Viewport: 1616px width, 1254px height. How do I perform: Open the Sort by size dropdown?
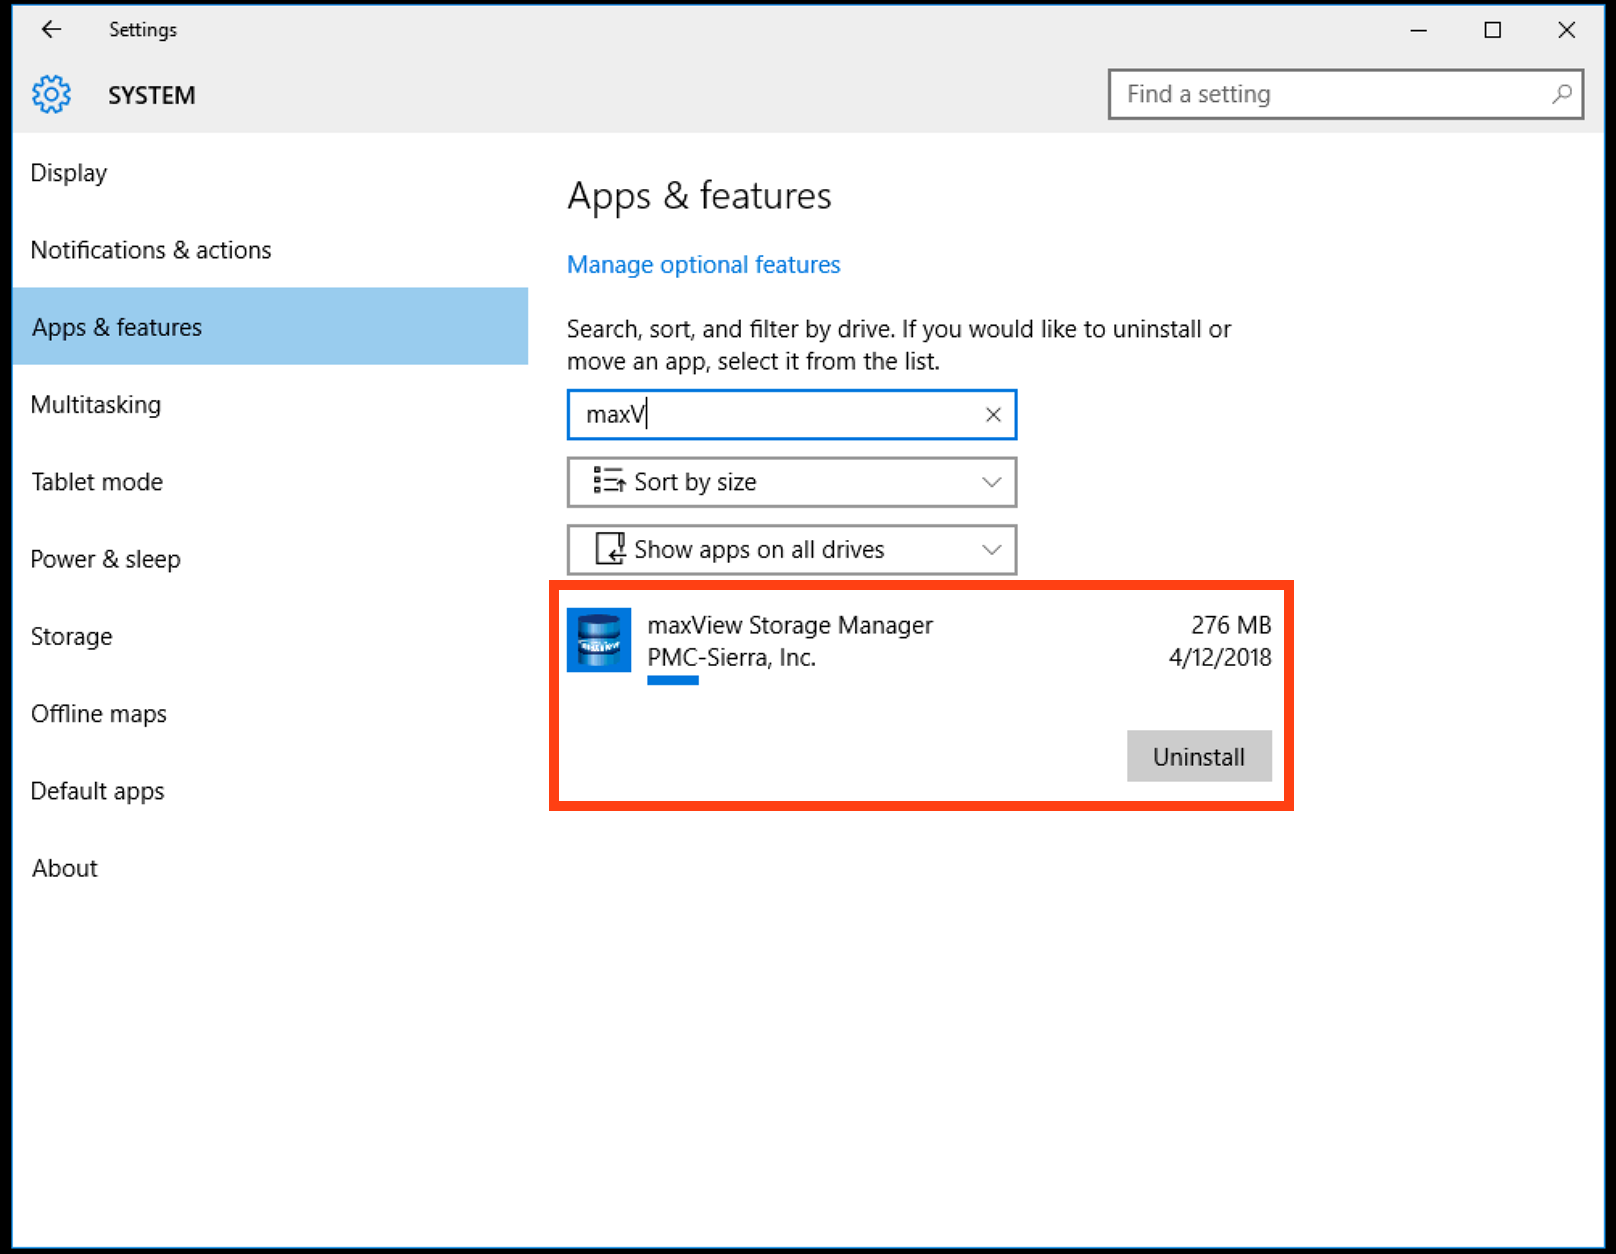coord(792,482)
